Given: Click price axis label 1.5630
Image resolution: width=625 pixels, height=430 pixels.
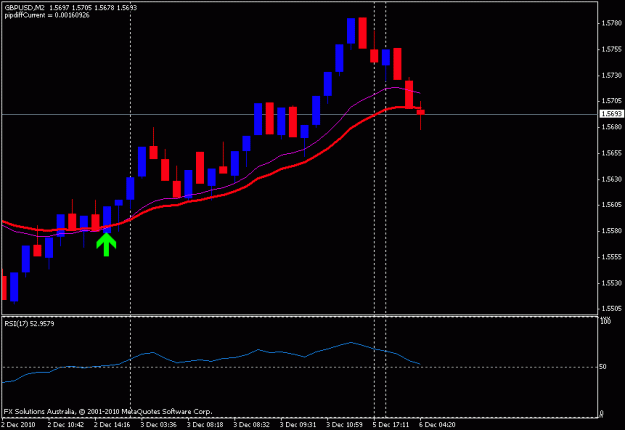Looking at the screenshot, I should coord(611,179).
